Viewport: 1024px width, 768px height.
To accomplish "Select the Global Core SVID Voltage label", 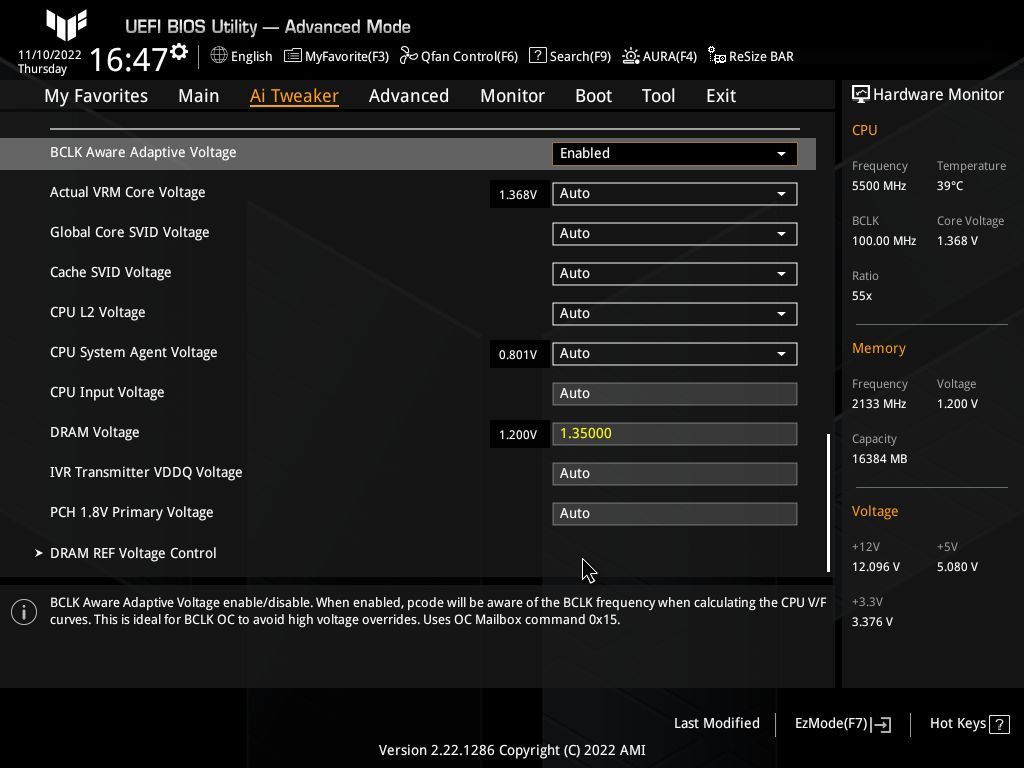I will (x=129, y=232).
